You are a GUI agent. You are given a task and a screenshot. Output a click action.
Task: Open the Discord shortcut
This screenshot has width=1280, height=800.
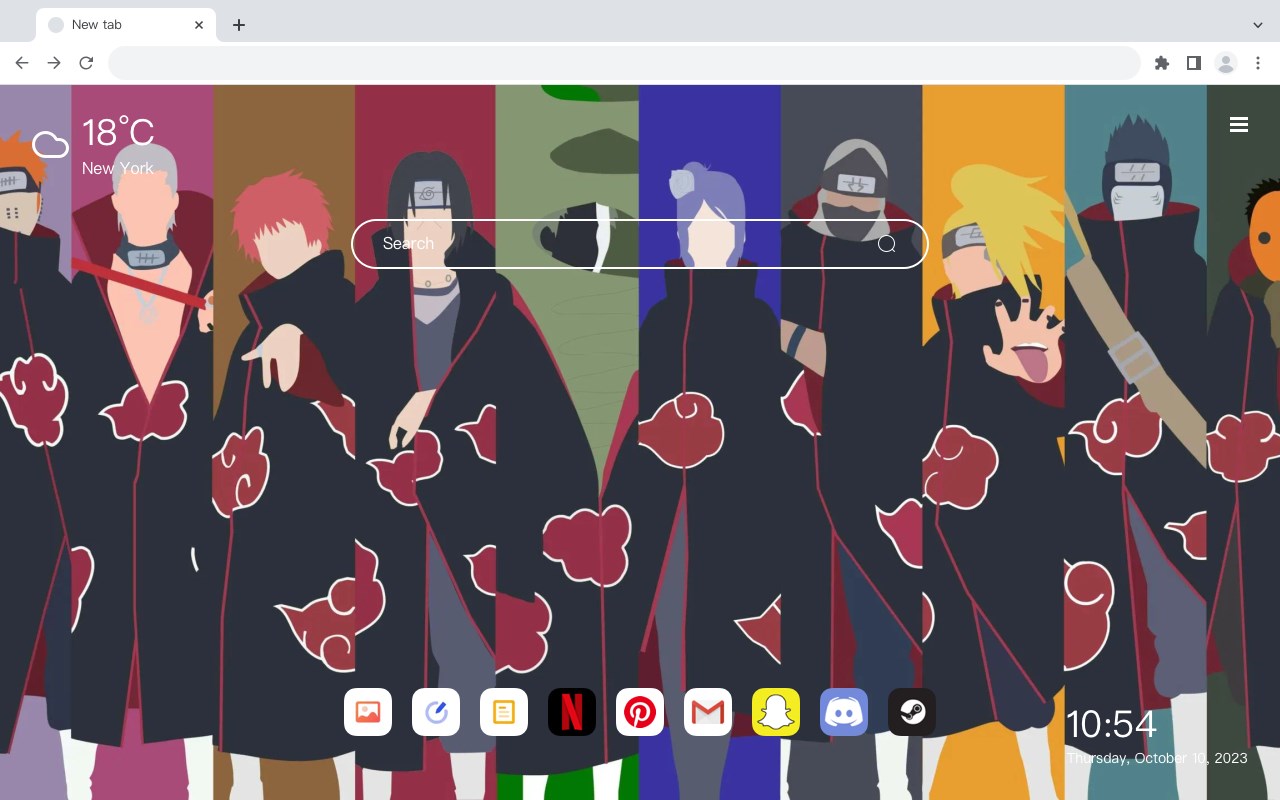844,712
